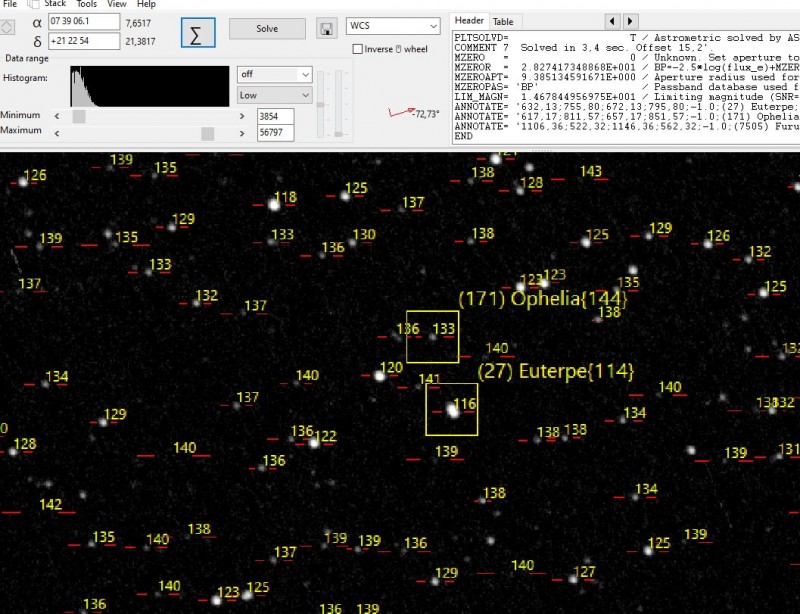
Task: Open the File menu
Action: [10, 4]
